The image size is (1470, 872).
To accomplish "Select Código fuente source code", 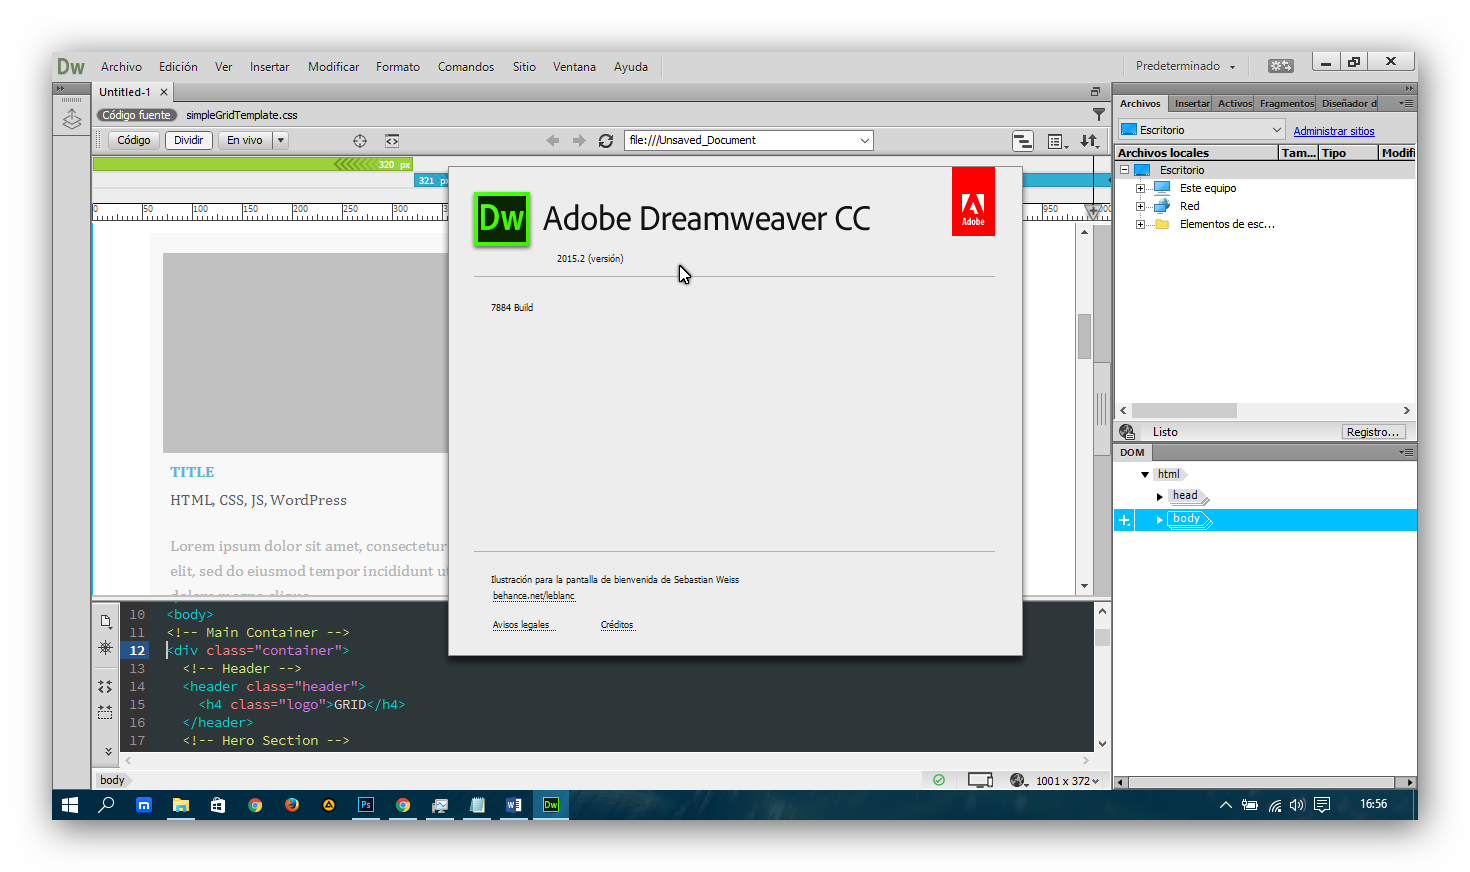I will 137,115.
